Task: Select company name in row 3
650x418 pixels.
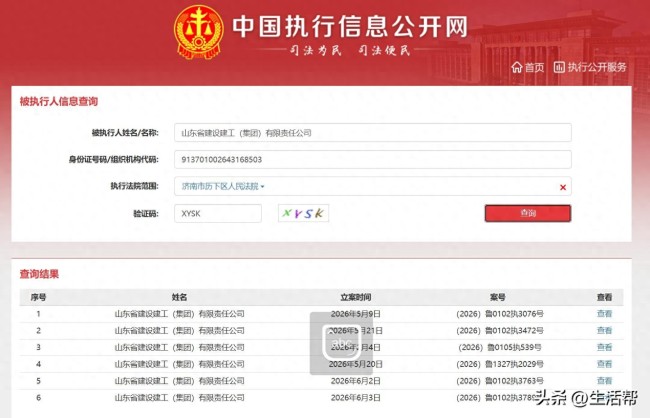Action: [x=179, y=348]
